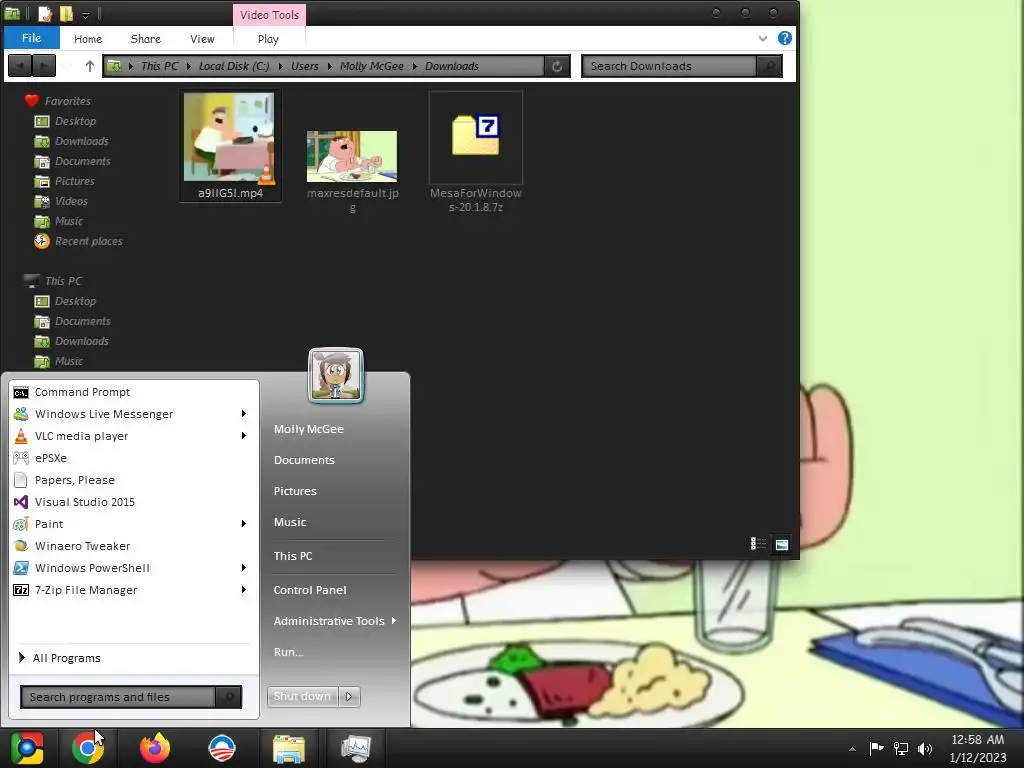Switch to details view layout
The image size is (1024, 768).
(758, 543)
